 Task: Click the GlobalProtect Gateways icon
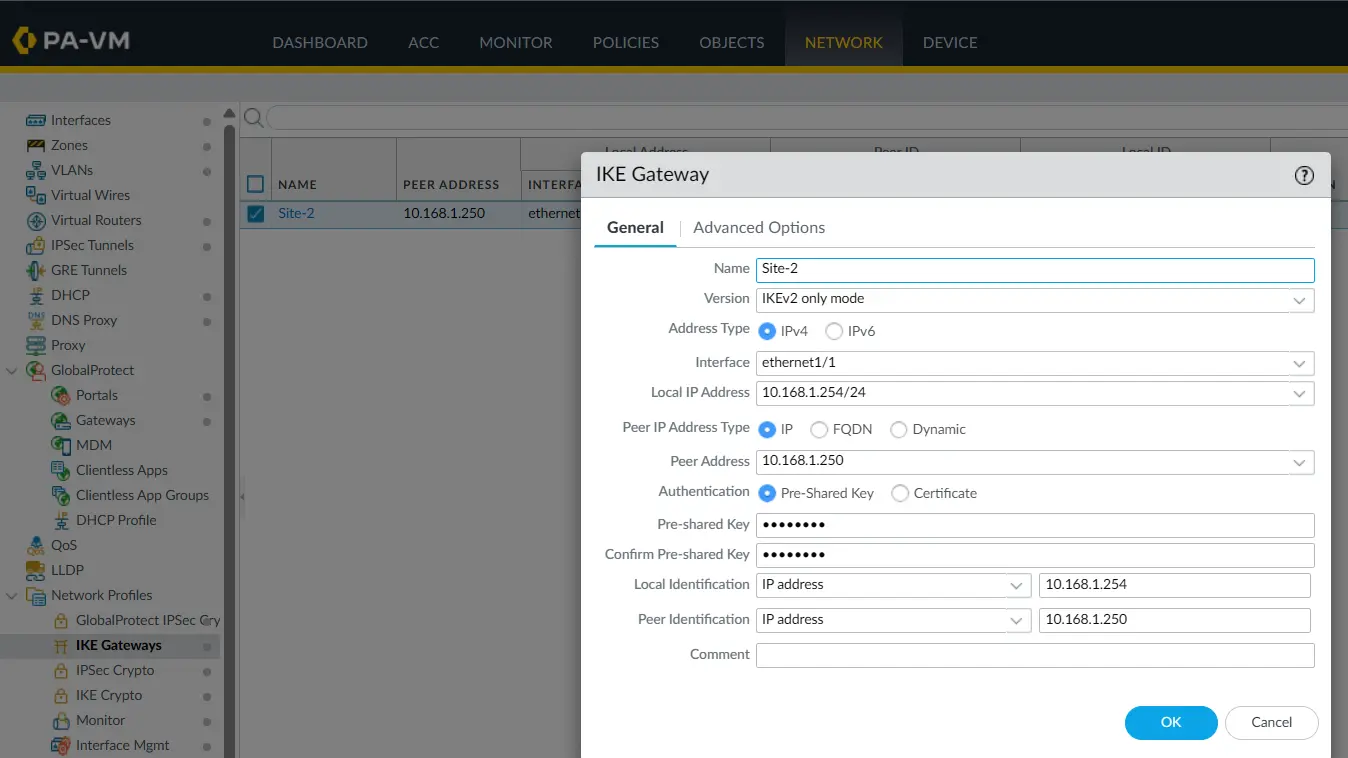[60, 420]
